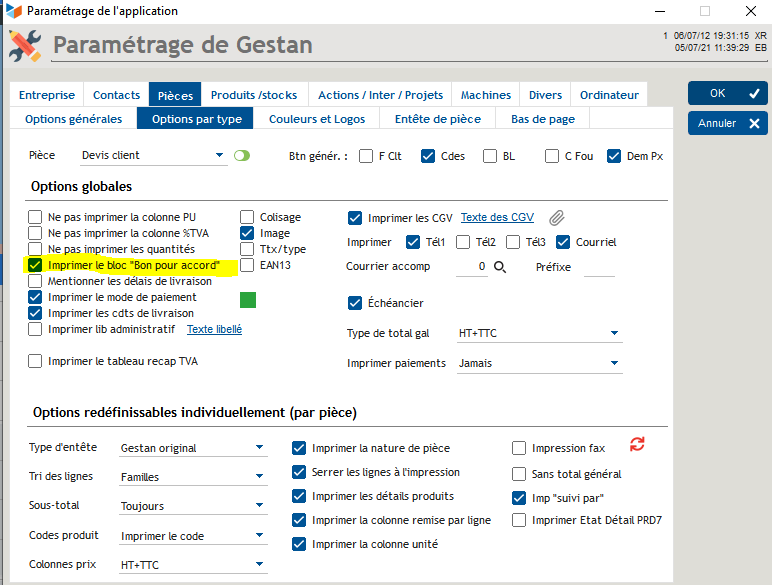Viewport: 772px width, 585px height.
Task: Click the Texte des CGV link
Action: coord(497,217)
